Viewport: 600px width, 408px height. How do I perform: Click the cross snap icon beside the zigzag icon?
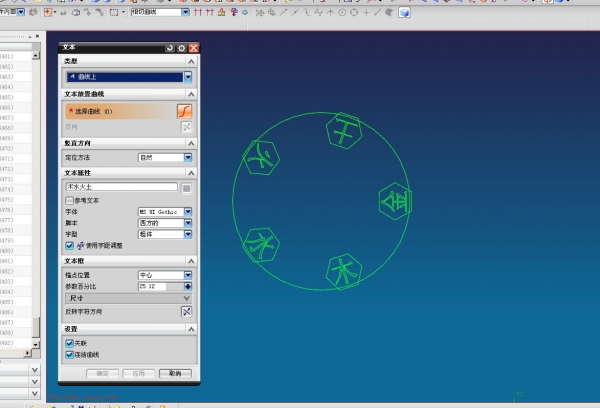point(330,13)
